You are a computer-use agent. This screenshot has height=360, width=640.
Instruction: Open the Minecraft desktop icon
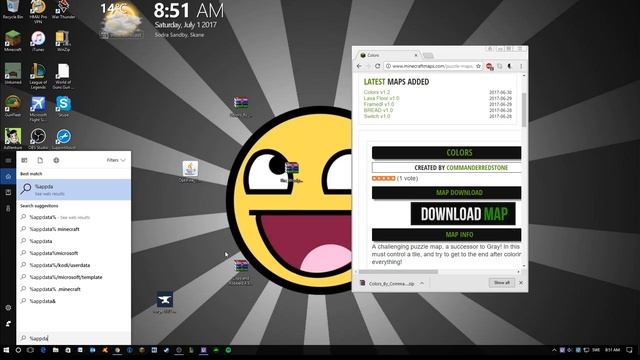pyautogui.click(x=13, y=41)
